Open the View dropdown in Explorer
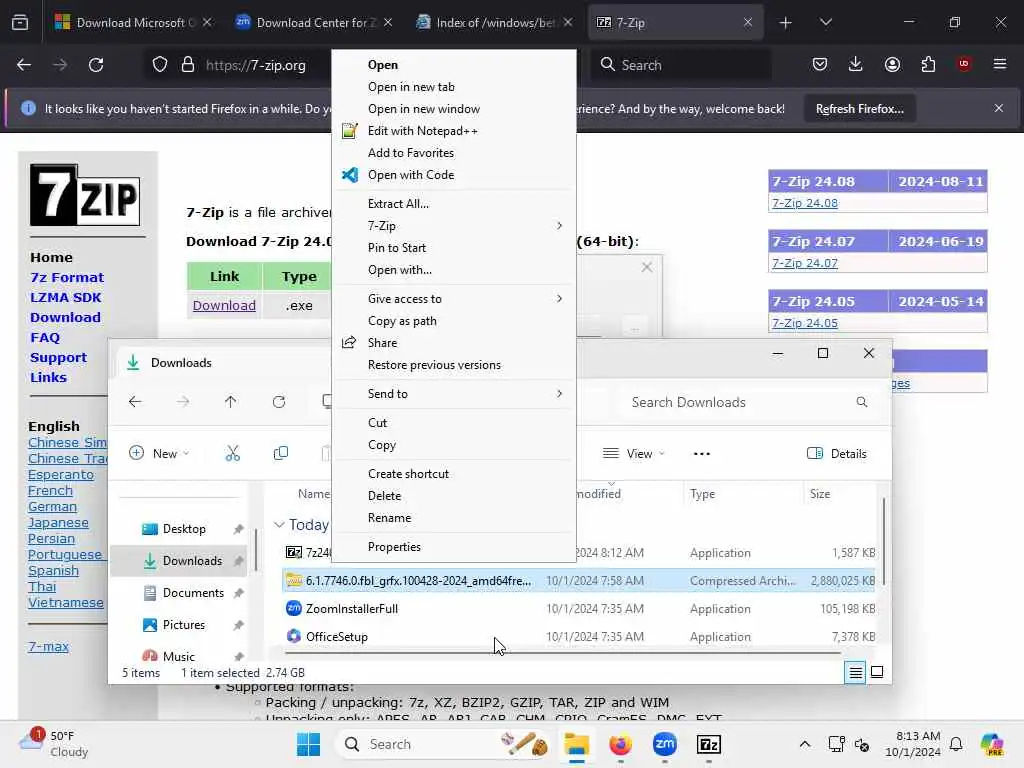The width and height of the screenshot is (1024, 768). coord(633,453)
